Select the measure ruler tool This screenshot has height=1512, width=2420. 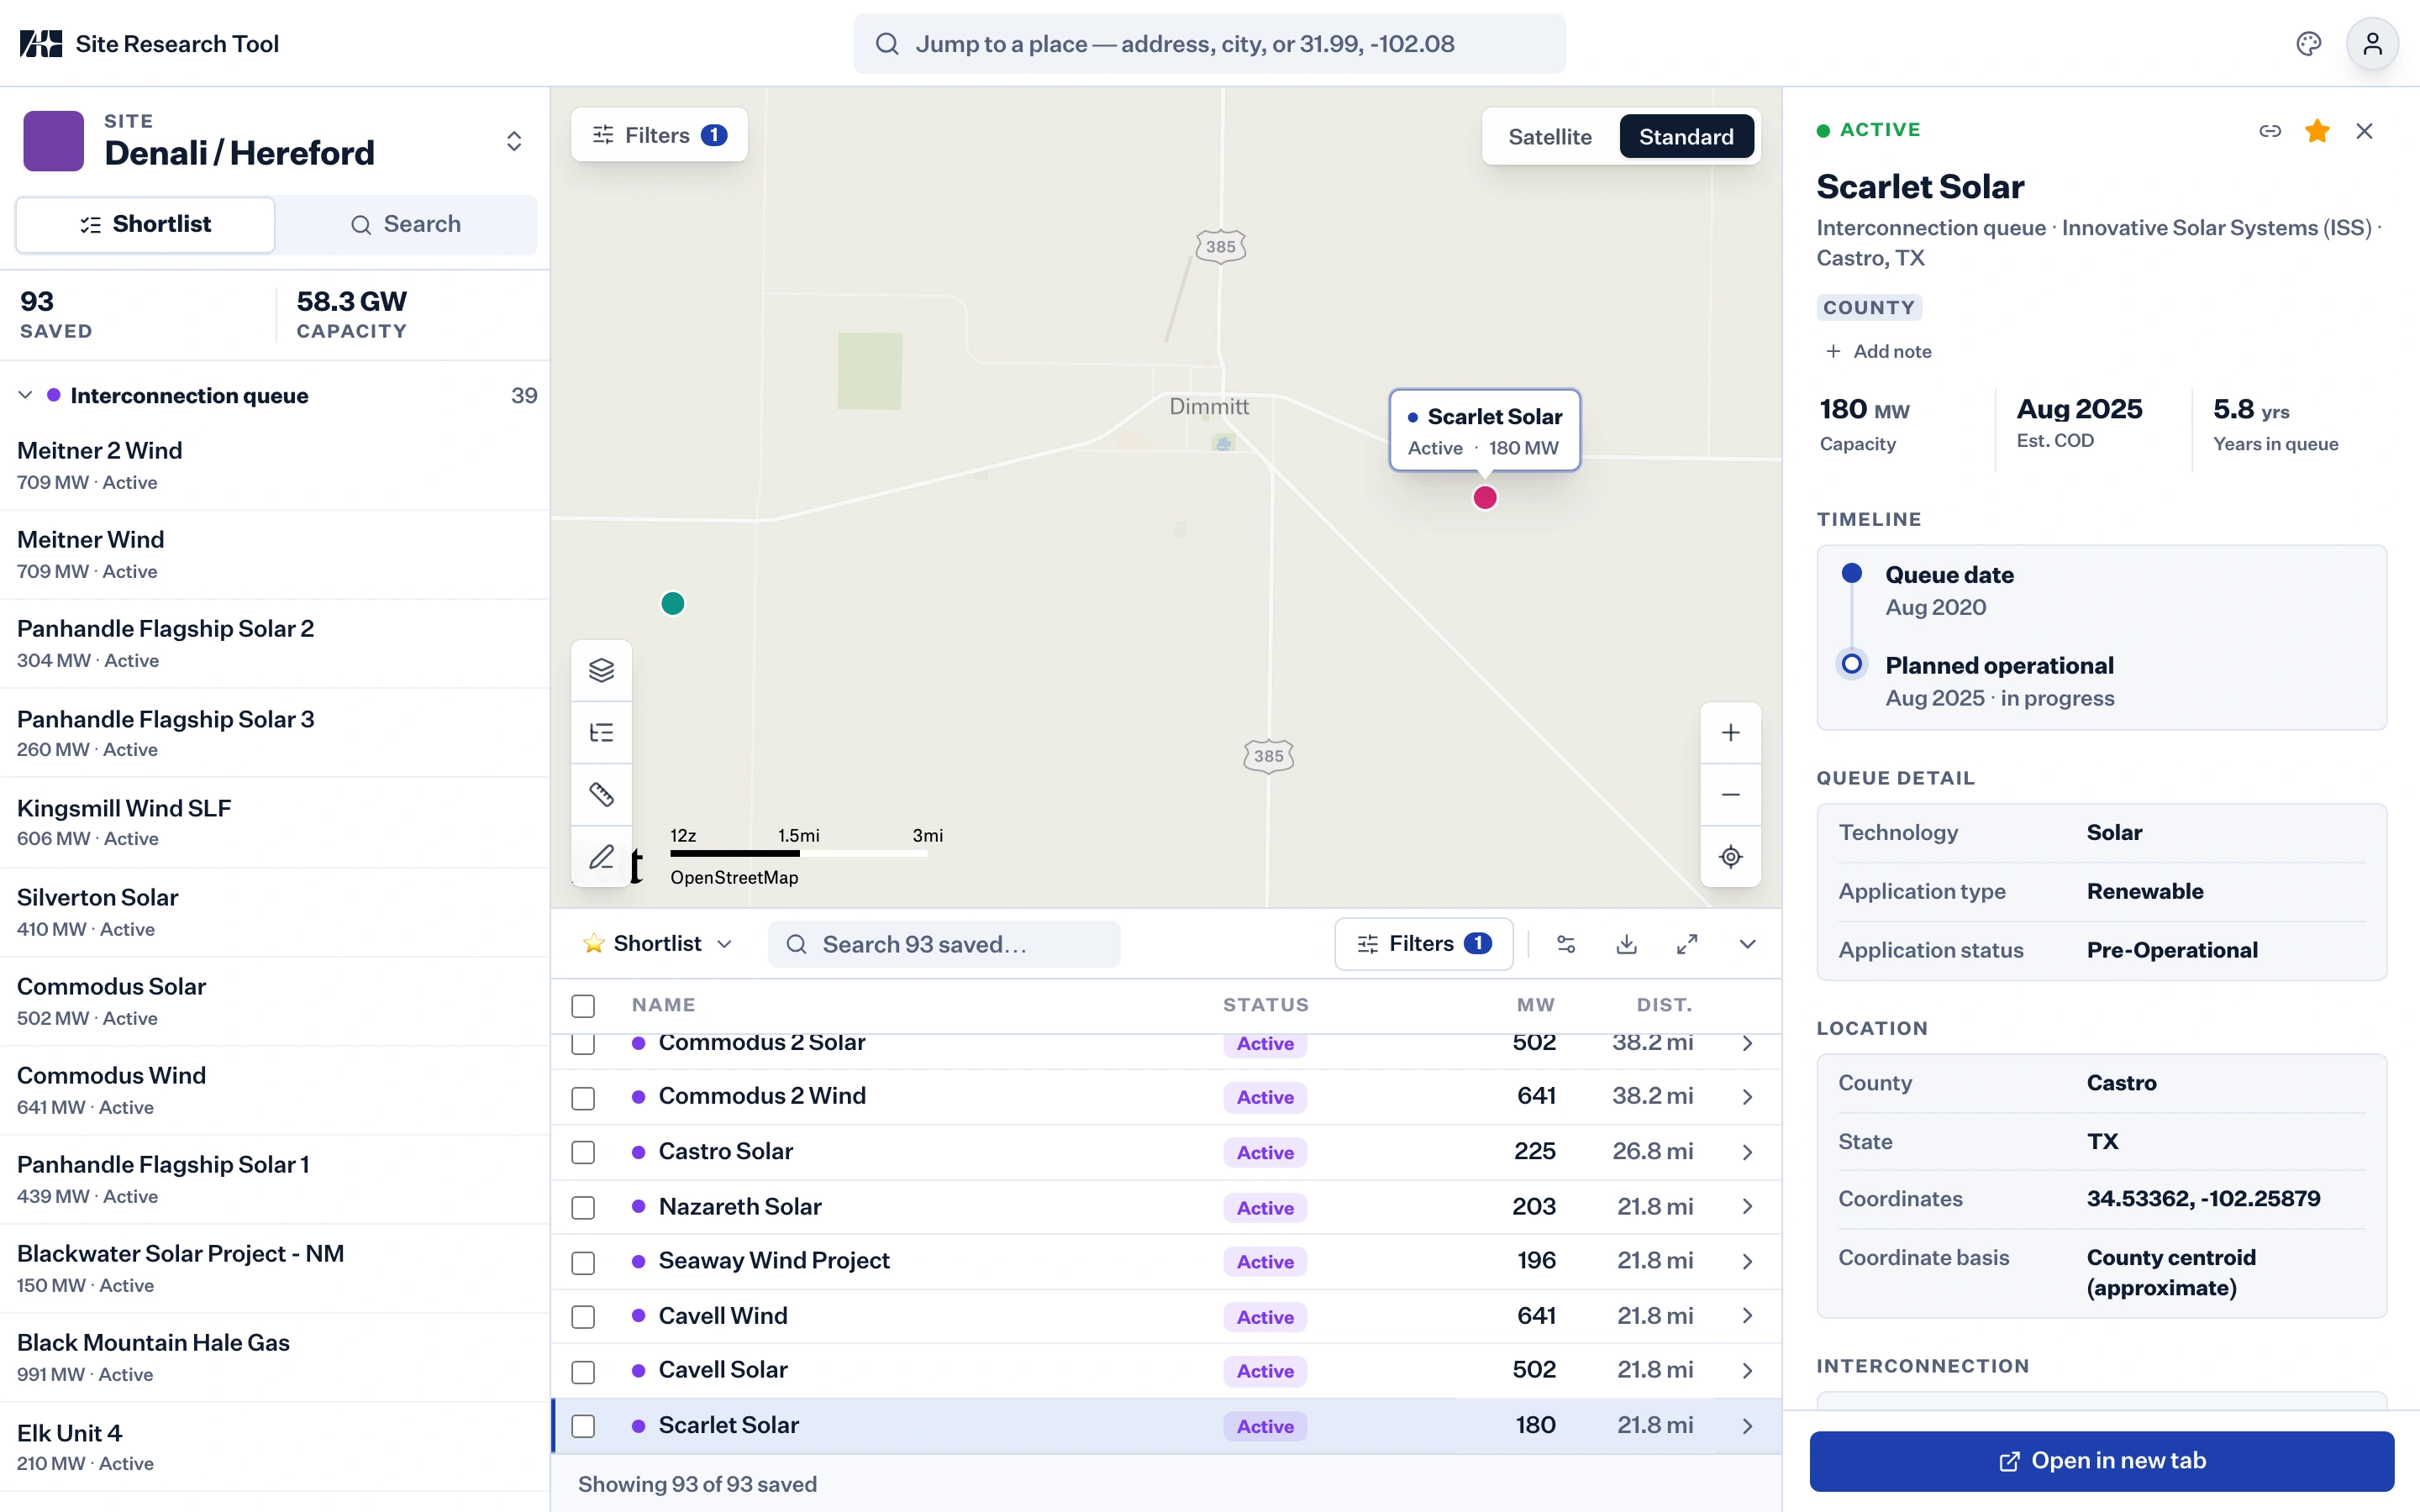[601, 794]
